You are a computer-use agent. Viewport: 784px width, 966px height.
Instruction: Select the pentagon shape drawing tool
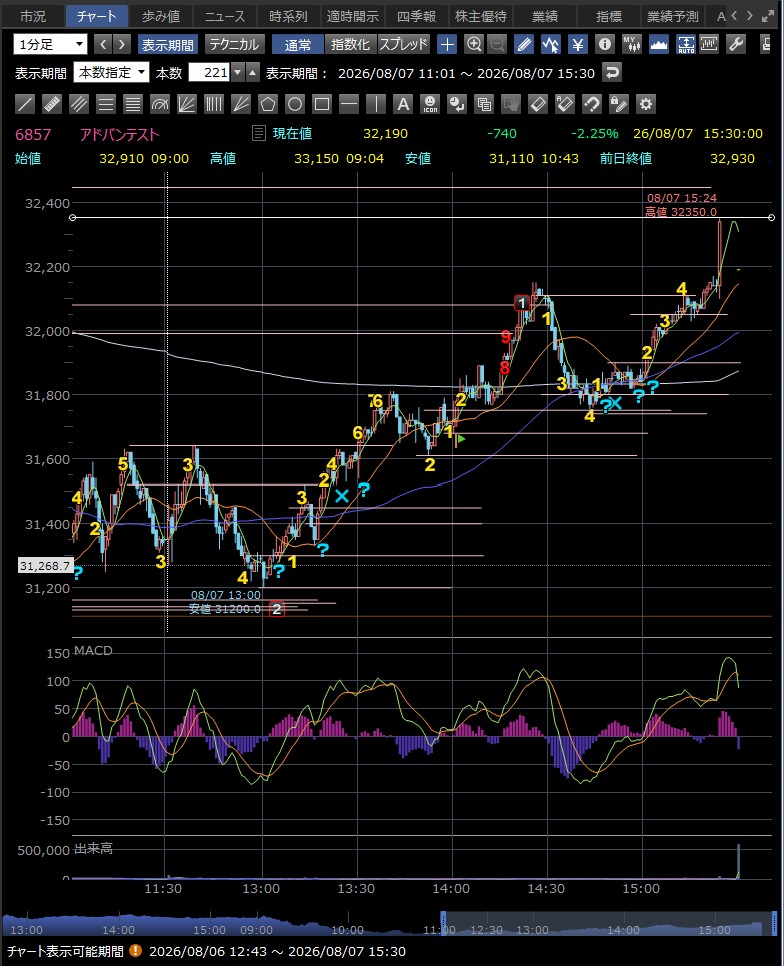point(267,104)
